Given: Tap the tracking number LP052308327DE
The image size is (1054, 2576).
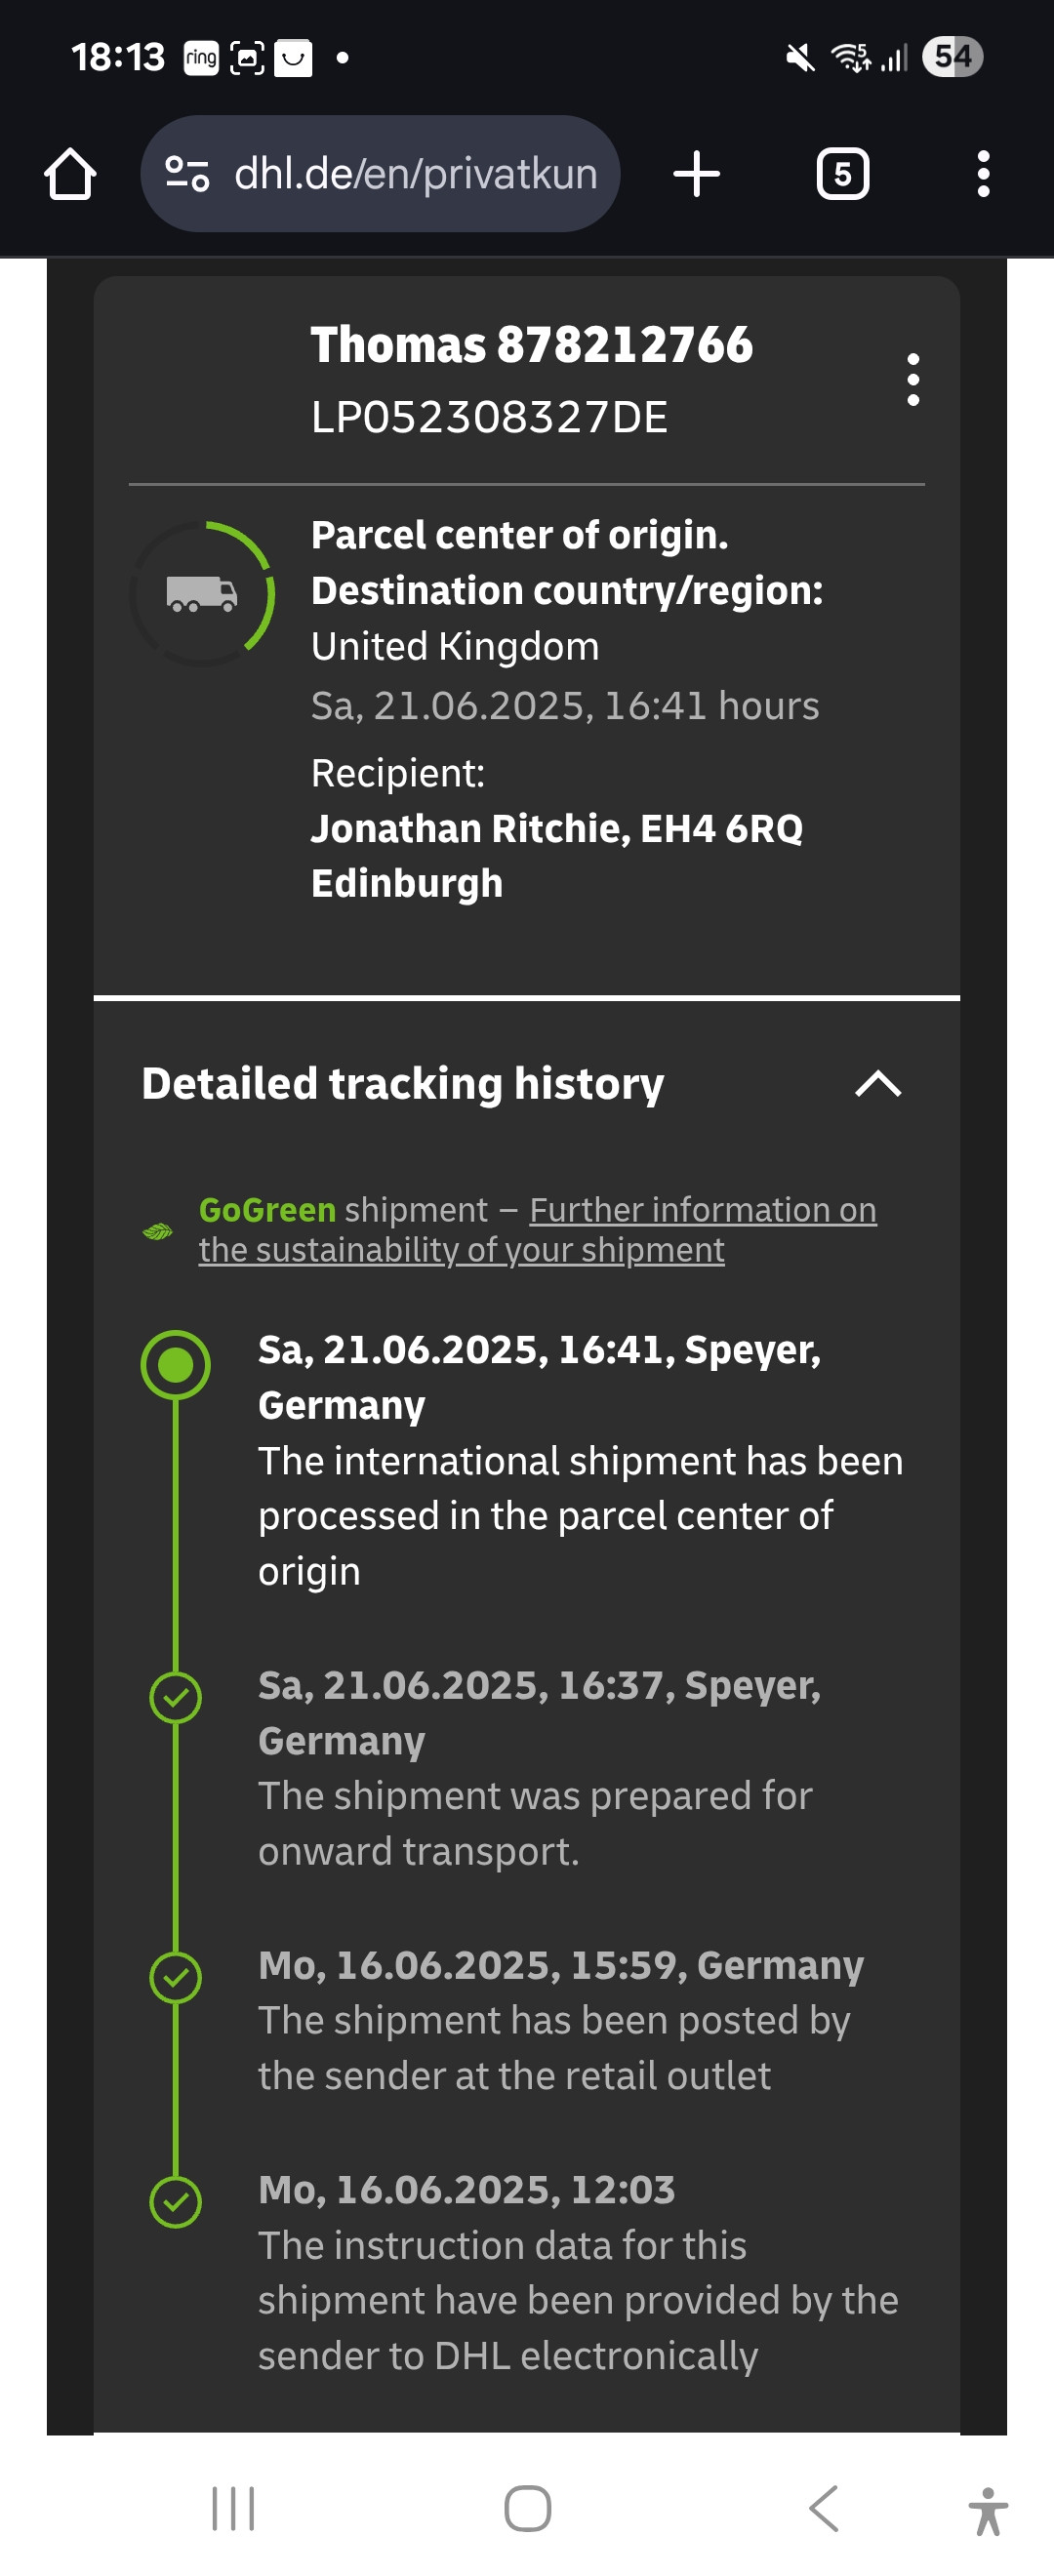Looking at the screenshot, I should (489, 417).
